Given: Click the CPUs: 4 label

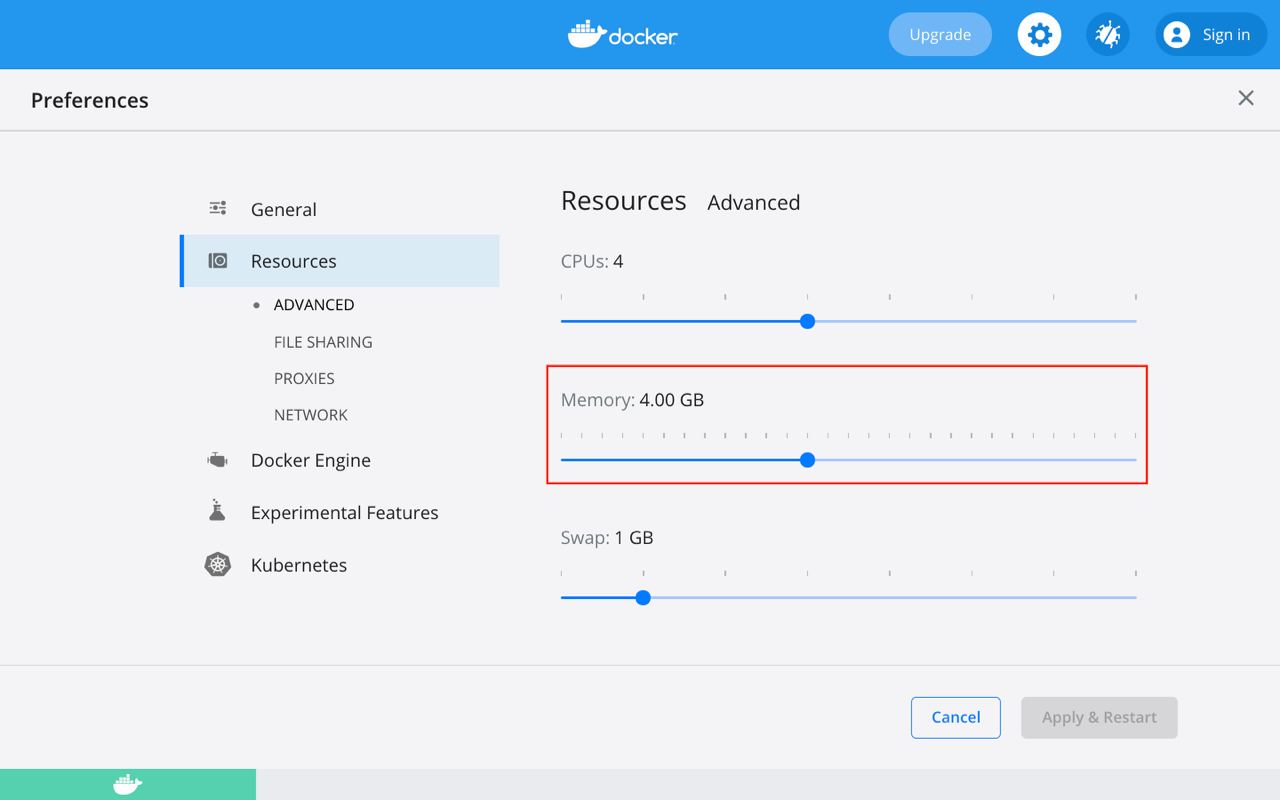Looking at the screenshot, I should click(x=592, y=262).
